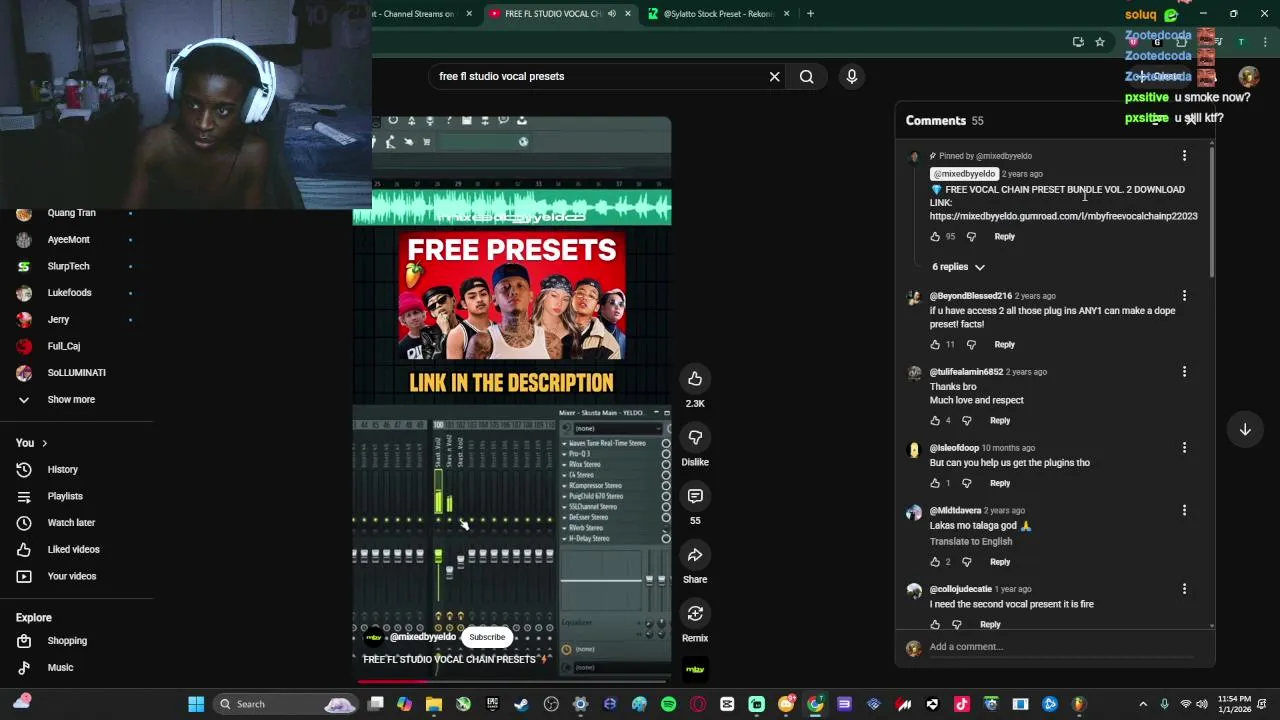Viewport: 1280px width, 720px height.
Task: Open options menu for @Mldtdavera comment
Action: (x=1184, y=511)
